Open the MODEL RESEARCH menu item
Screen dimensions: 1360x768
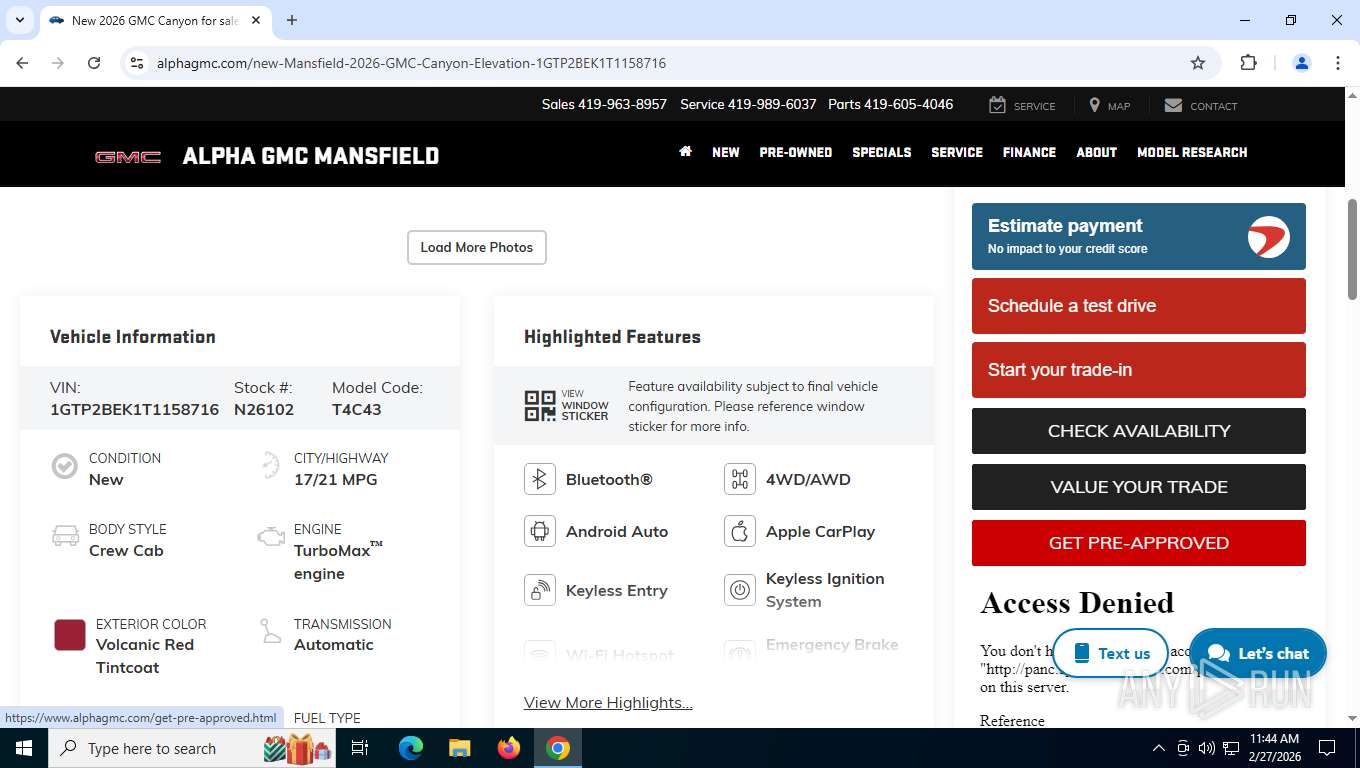(1192, 152)
